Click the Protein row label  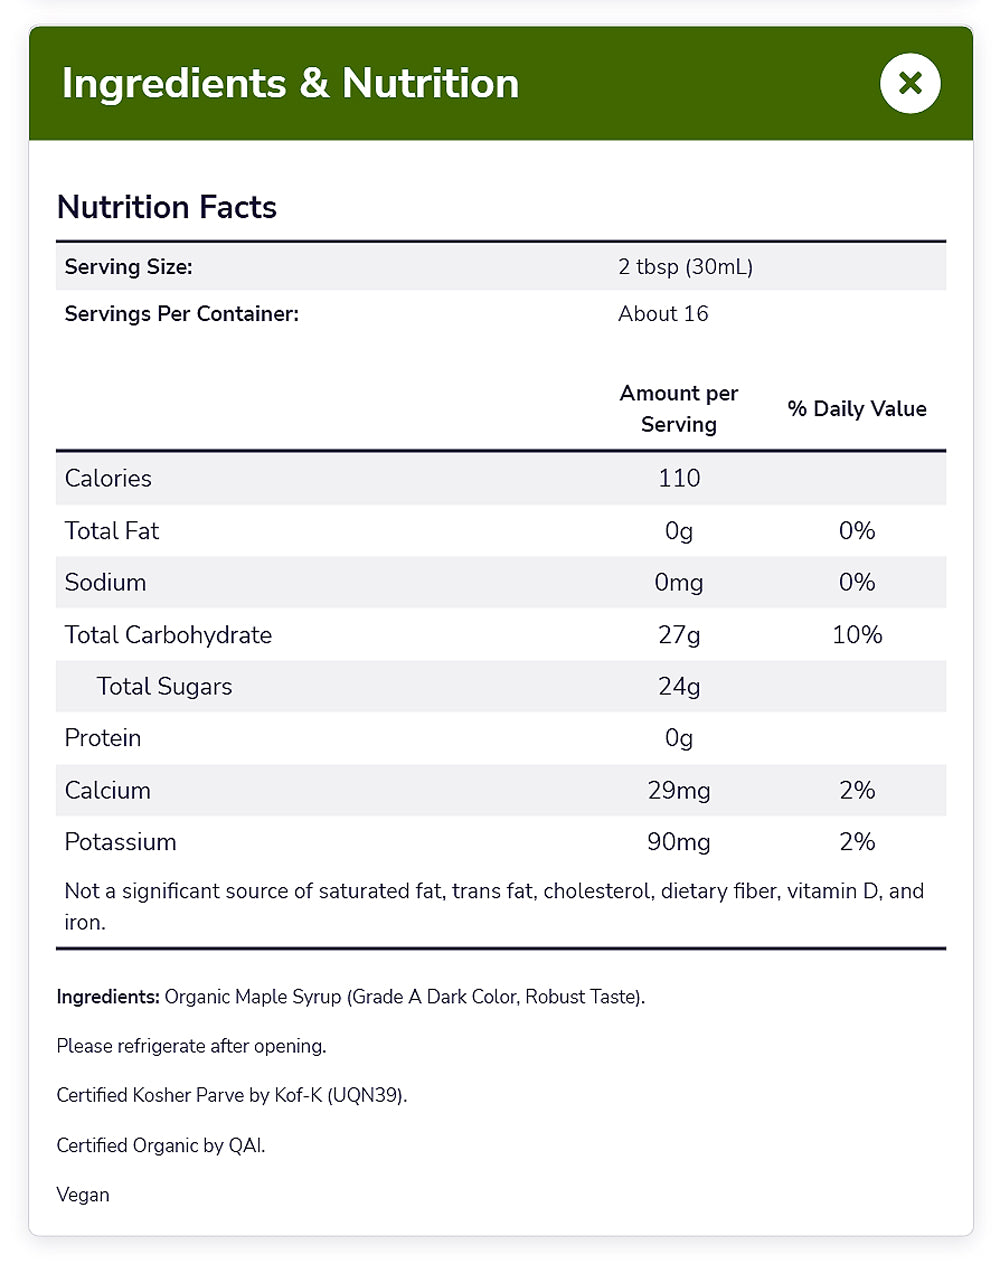click(x=103, y=738)
